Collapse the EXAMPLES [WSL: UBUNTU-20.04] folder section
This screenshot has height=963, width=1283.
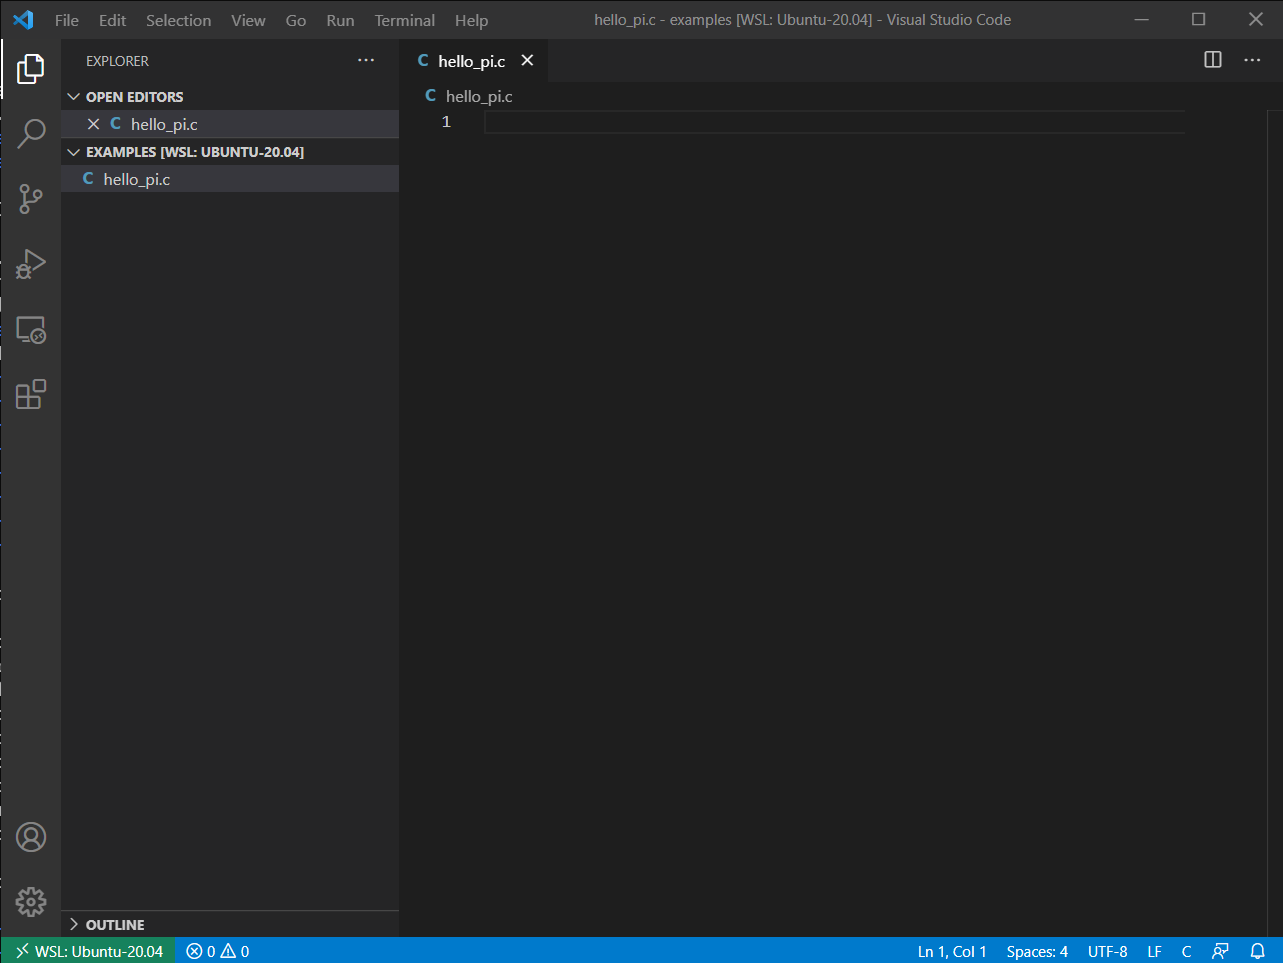(x=230, y=152)
